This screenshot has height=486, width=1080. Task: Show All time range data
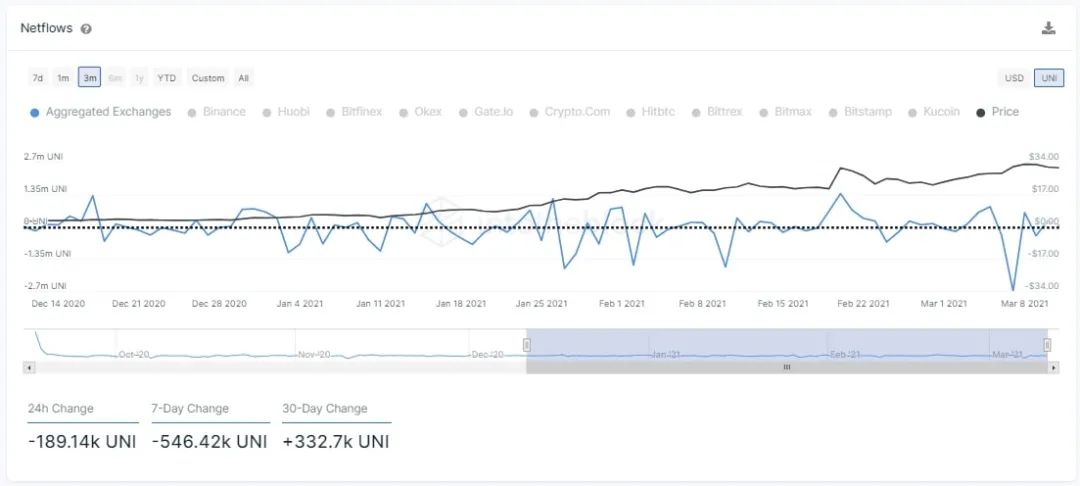click(243, 78)
